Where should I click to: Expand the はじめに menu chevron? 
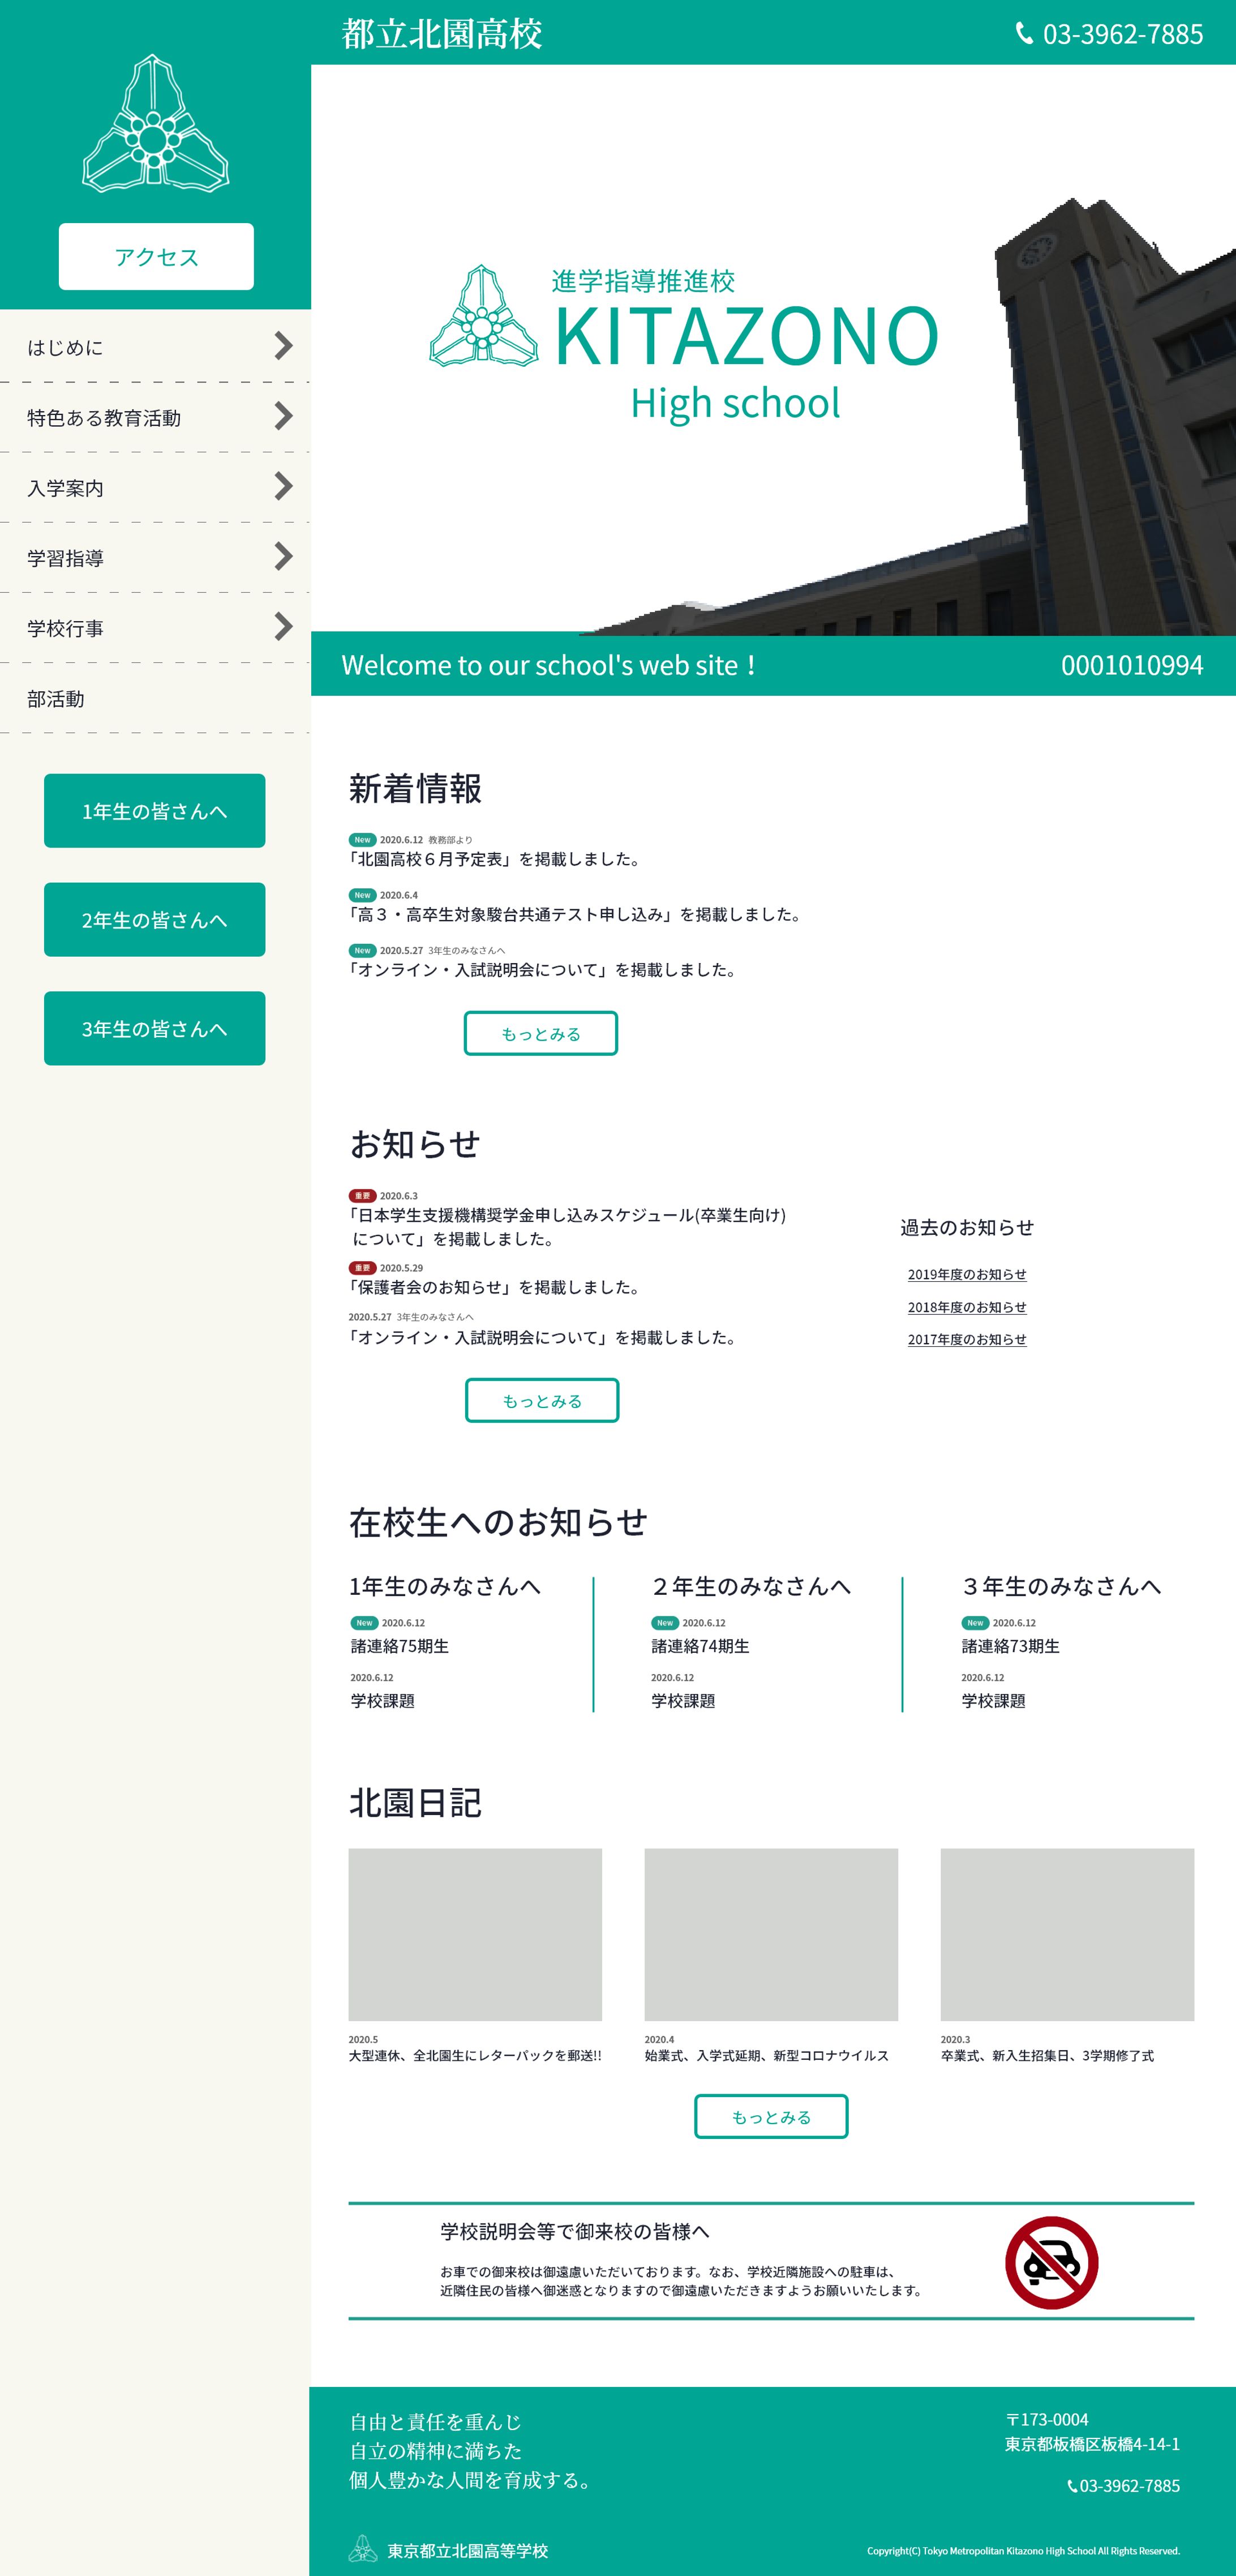click(284, 346)
